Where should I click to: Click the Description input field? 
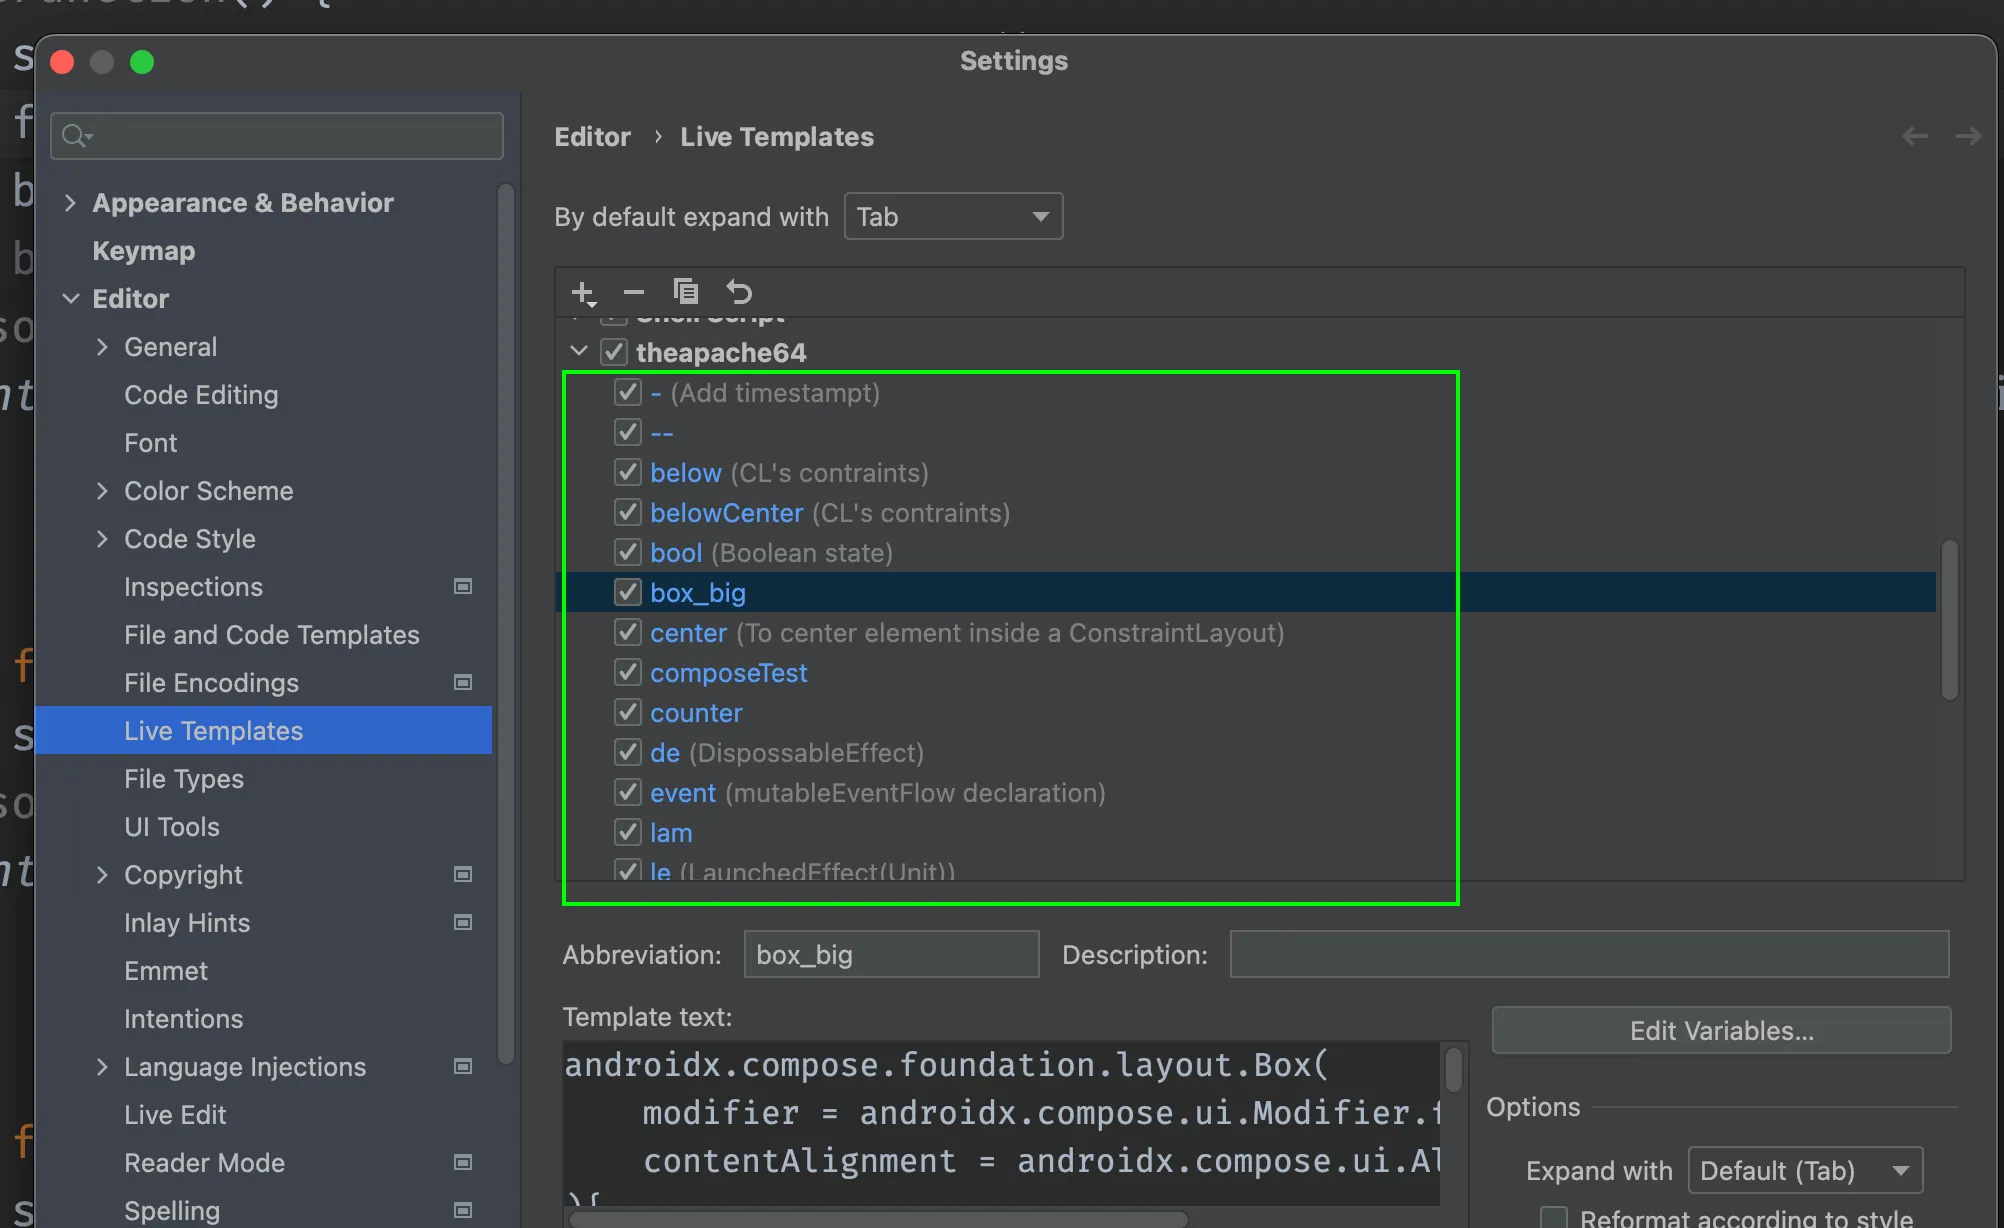tap(1589, 954)
